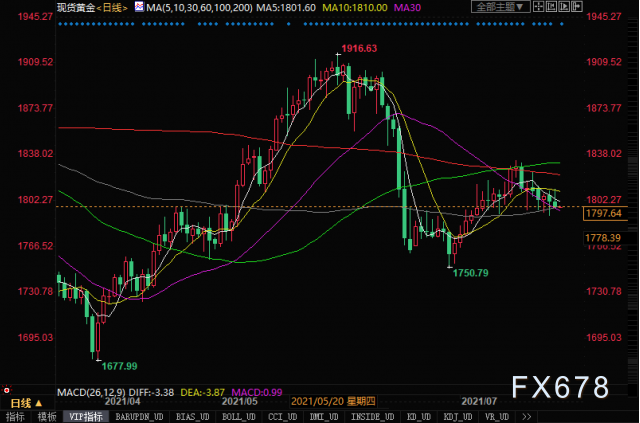The image size is (640, 423).
Task: Select the BARUPDN_UD indicator tab
Action: click(139, 417)
